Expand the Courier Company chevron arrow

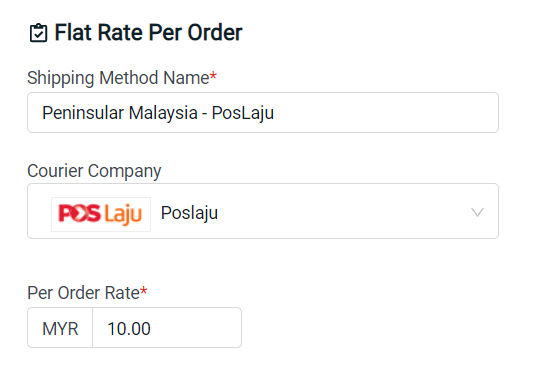[477, 212]
